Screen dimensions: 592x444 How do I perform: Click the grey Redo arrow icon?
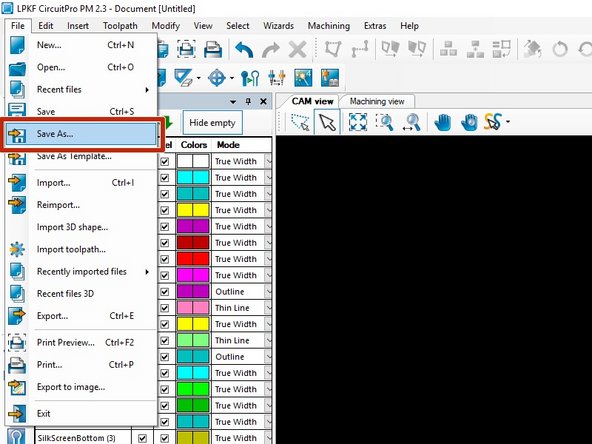tap(271, 49)
